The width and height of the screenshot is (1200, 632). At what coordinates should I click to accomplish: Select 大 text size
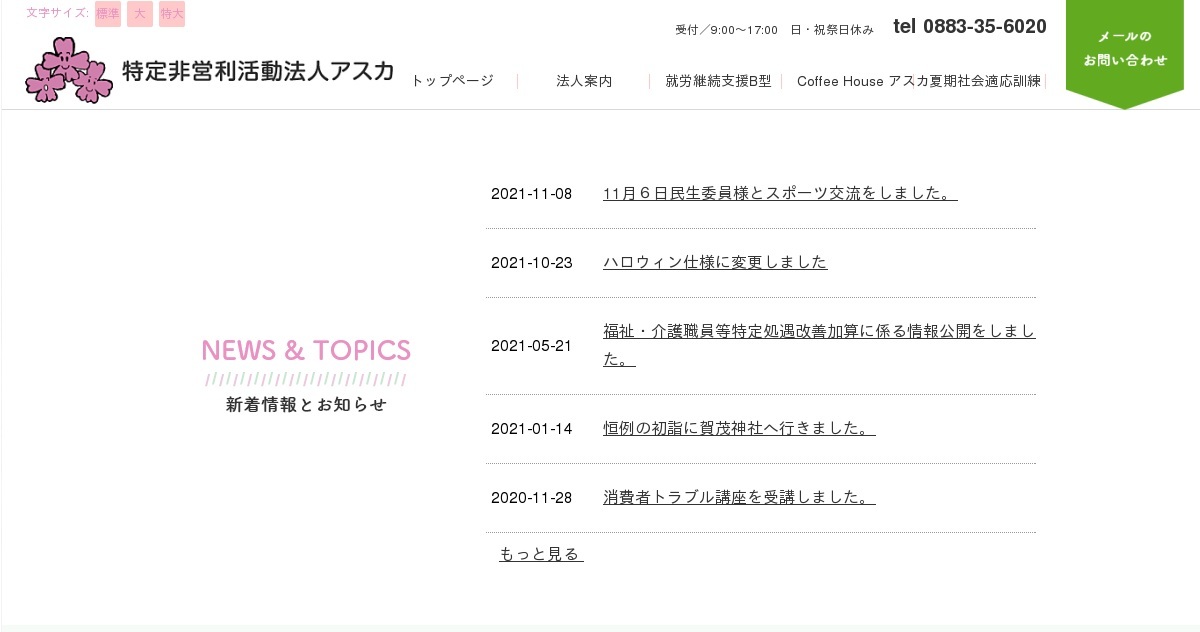click(x=139, y=14)
